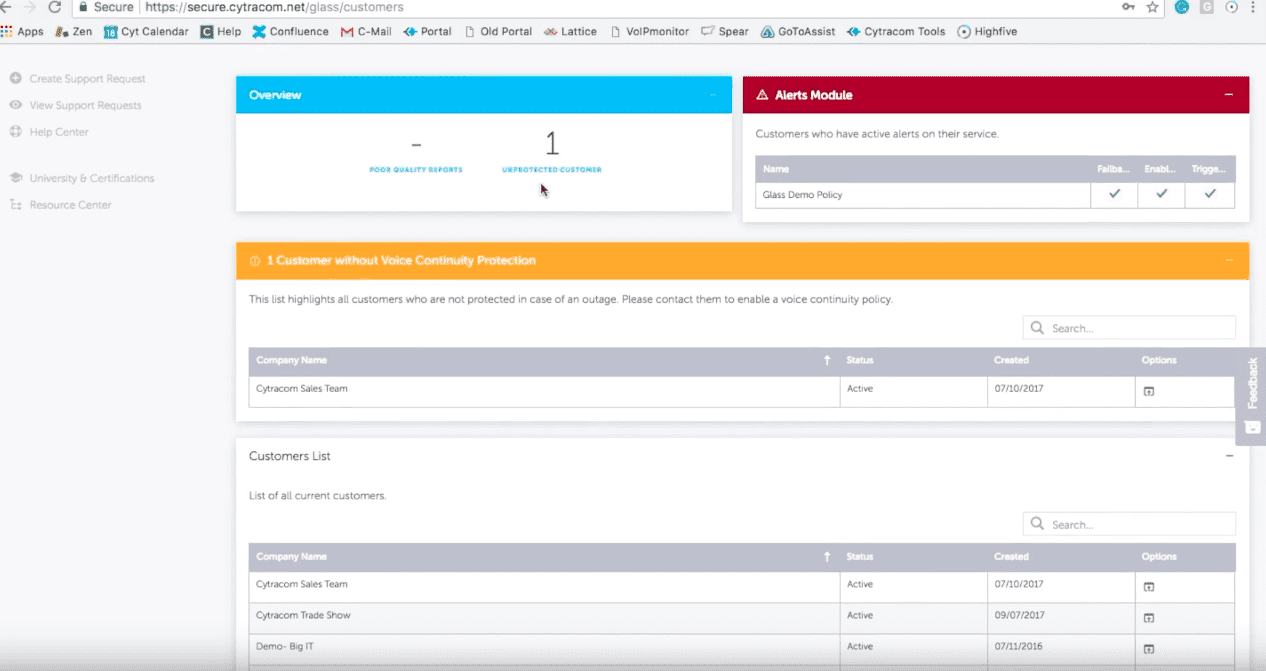Toggle Triggered checkmark for Glass Demo Policy
1266x671 pixels.
1210,194
